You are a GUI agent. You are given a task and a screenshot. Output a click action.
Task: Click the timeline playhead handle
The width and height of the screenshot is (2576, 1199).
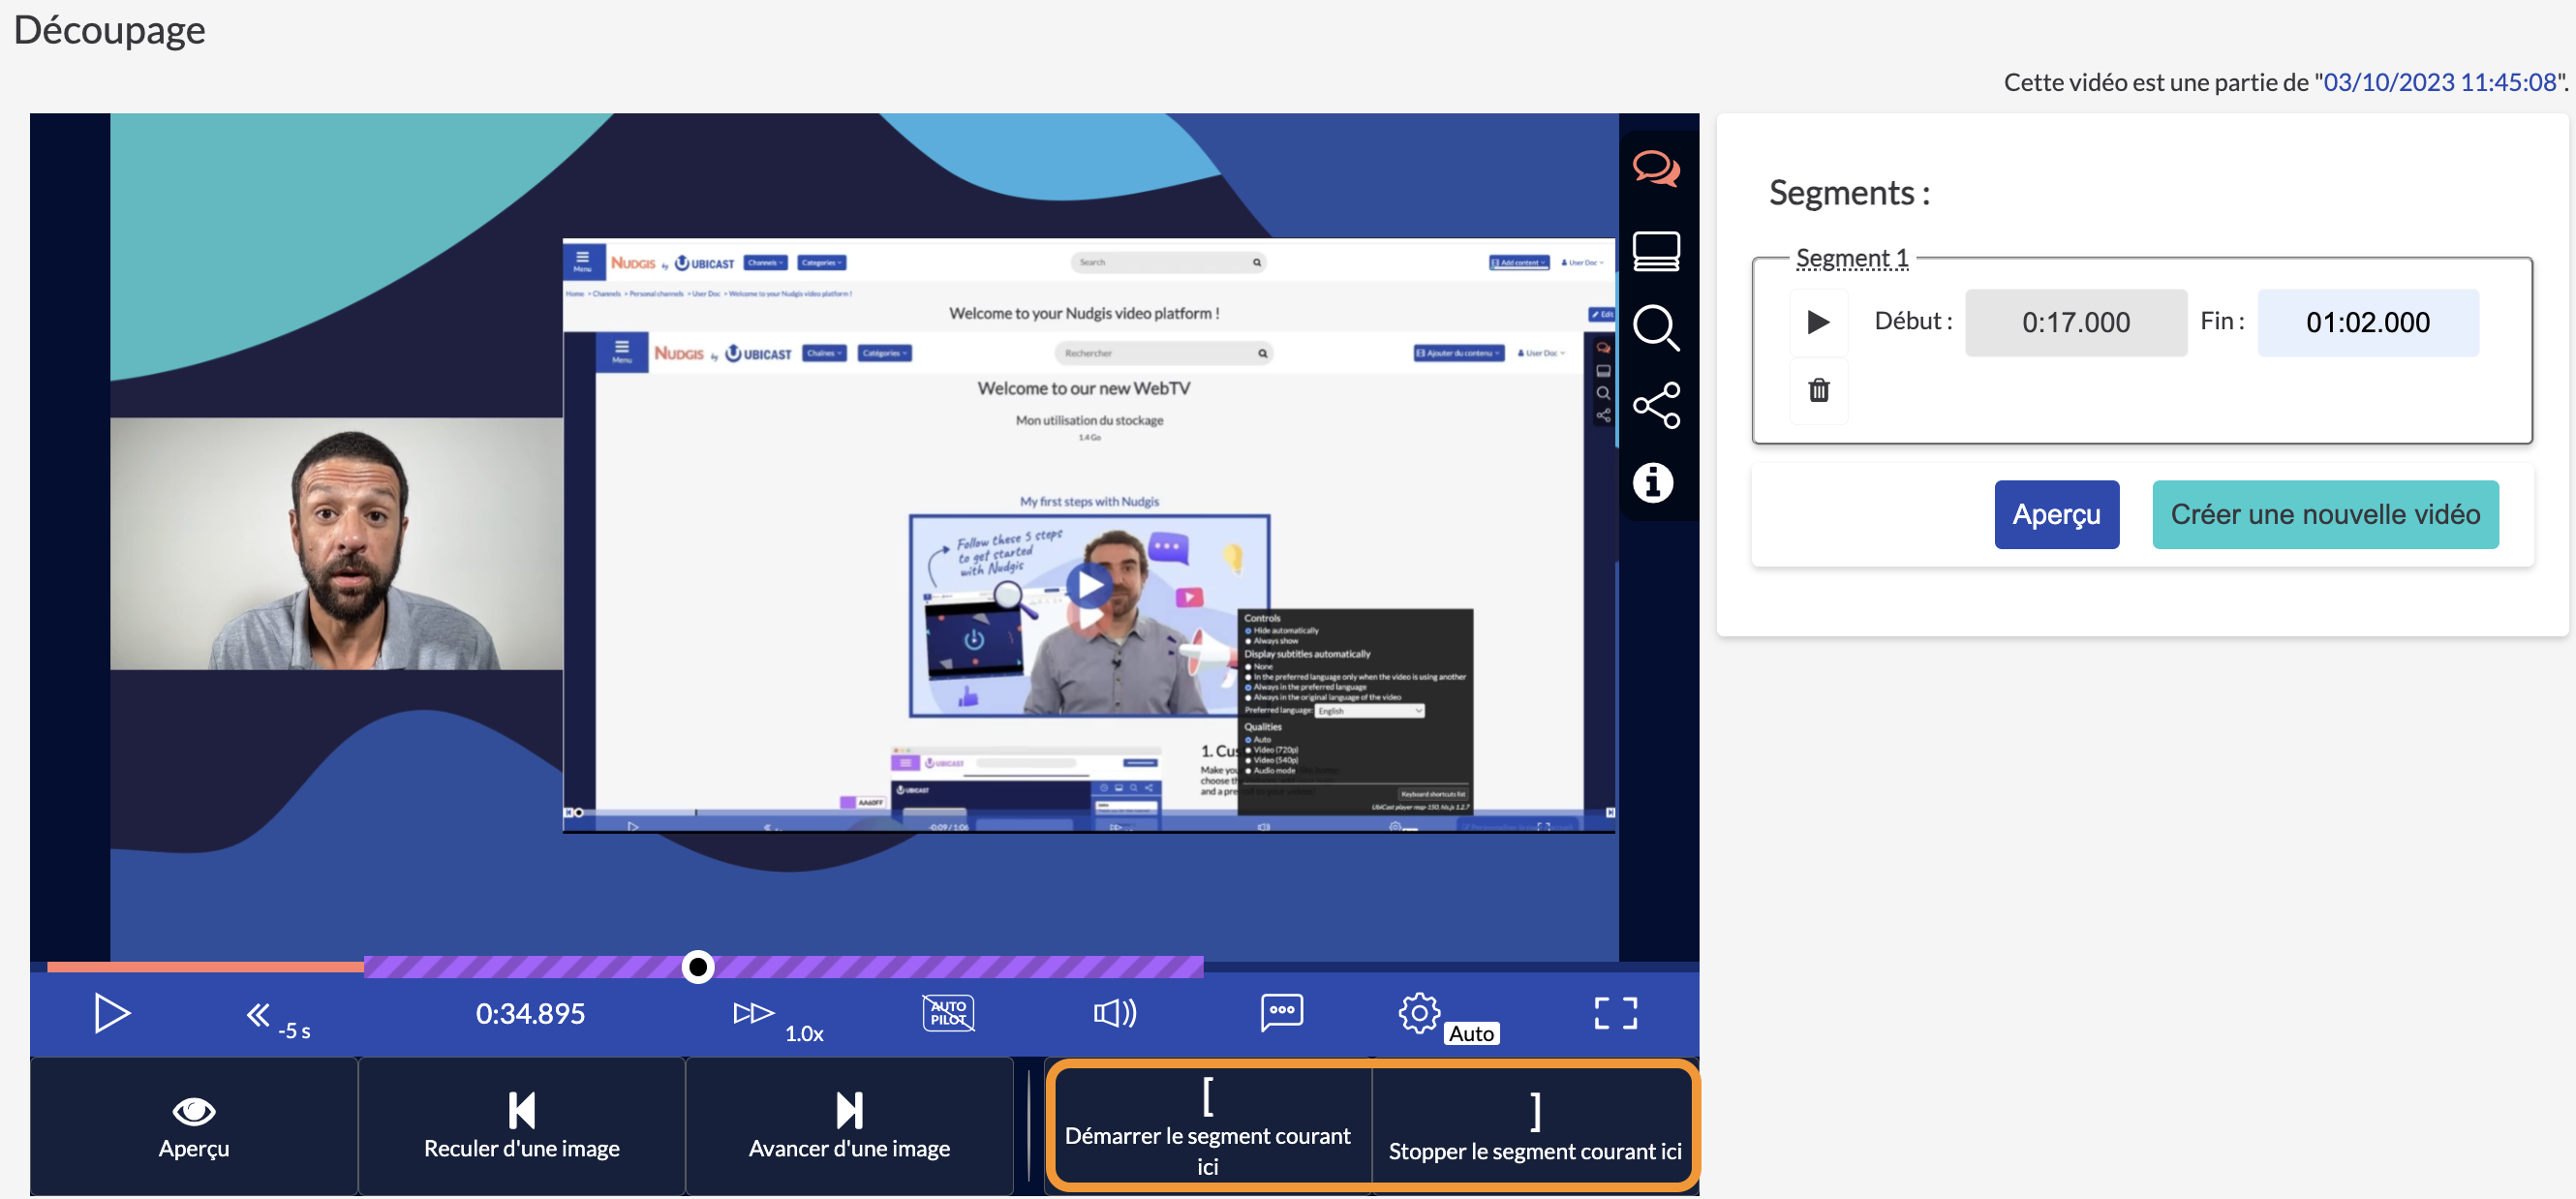[x=698, y=966]
